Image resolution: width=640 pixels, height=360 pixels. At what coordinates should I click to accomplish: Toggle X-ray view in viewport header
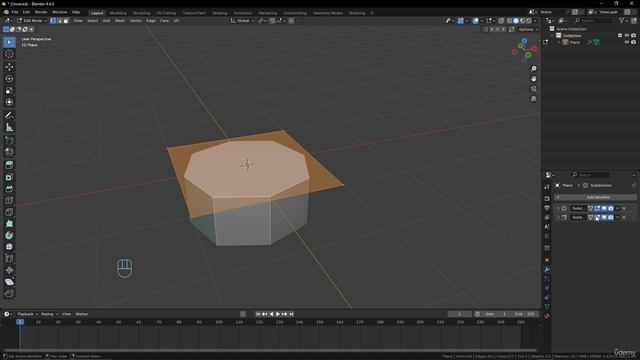click(x=501, y=20)
